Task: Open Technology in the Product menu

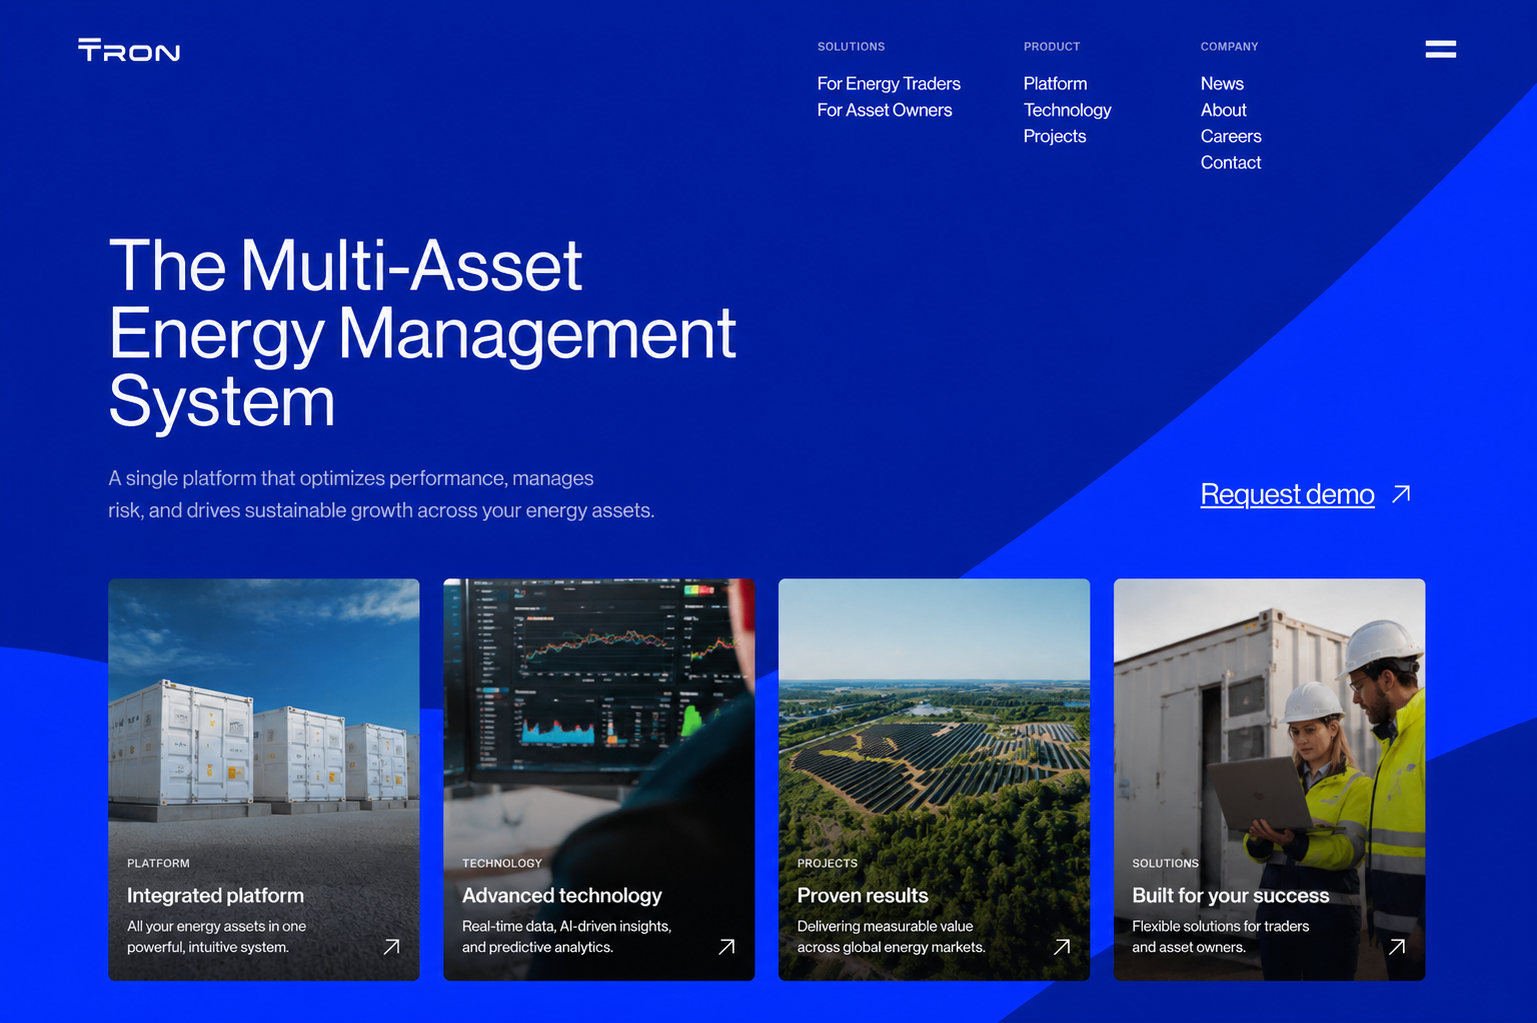Action: 1067,110
